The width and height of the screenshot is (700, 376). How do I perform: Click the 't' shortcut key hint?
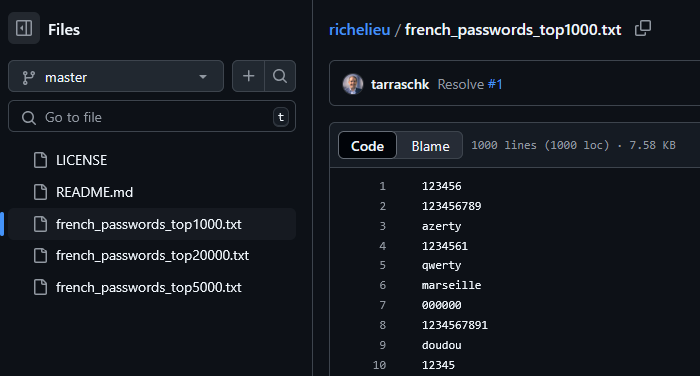pos(281,117)
